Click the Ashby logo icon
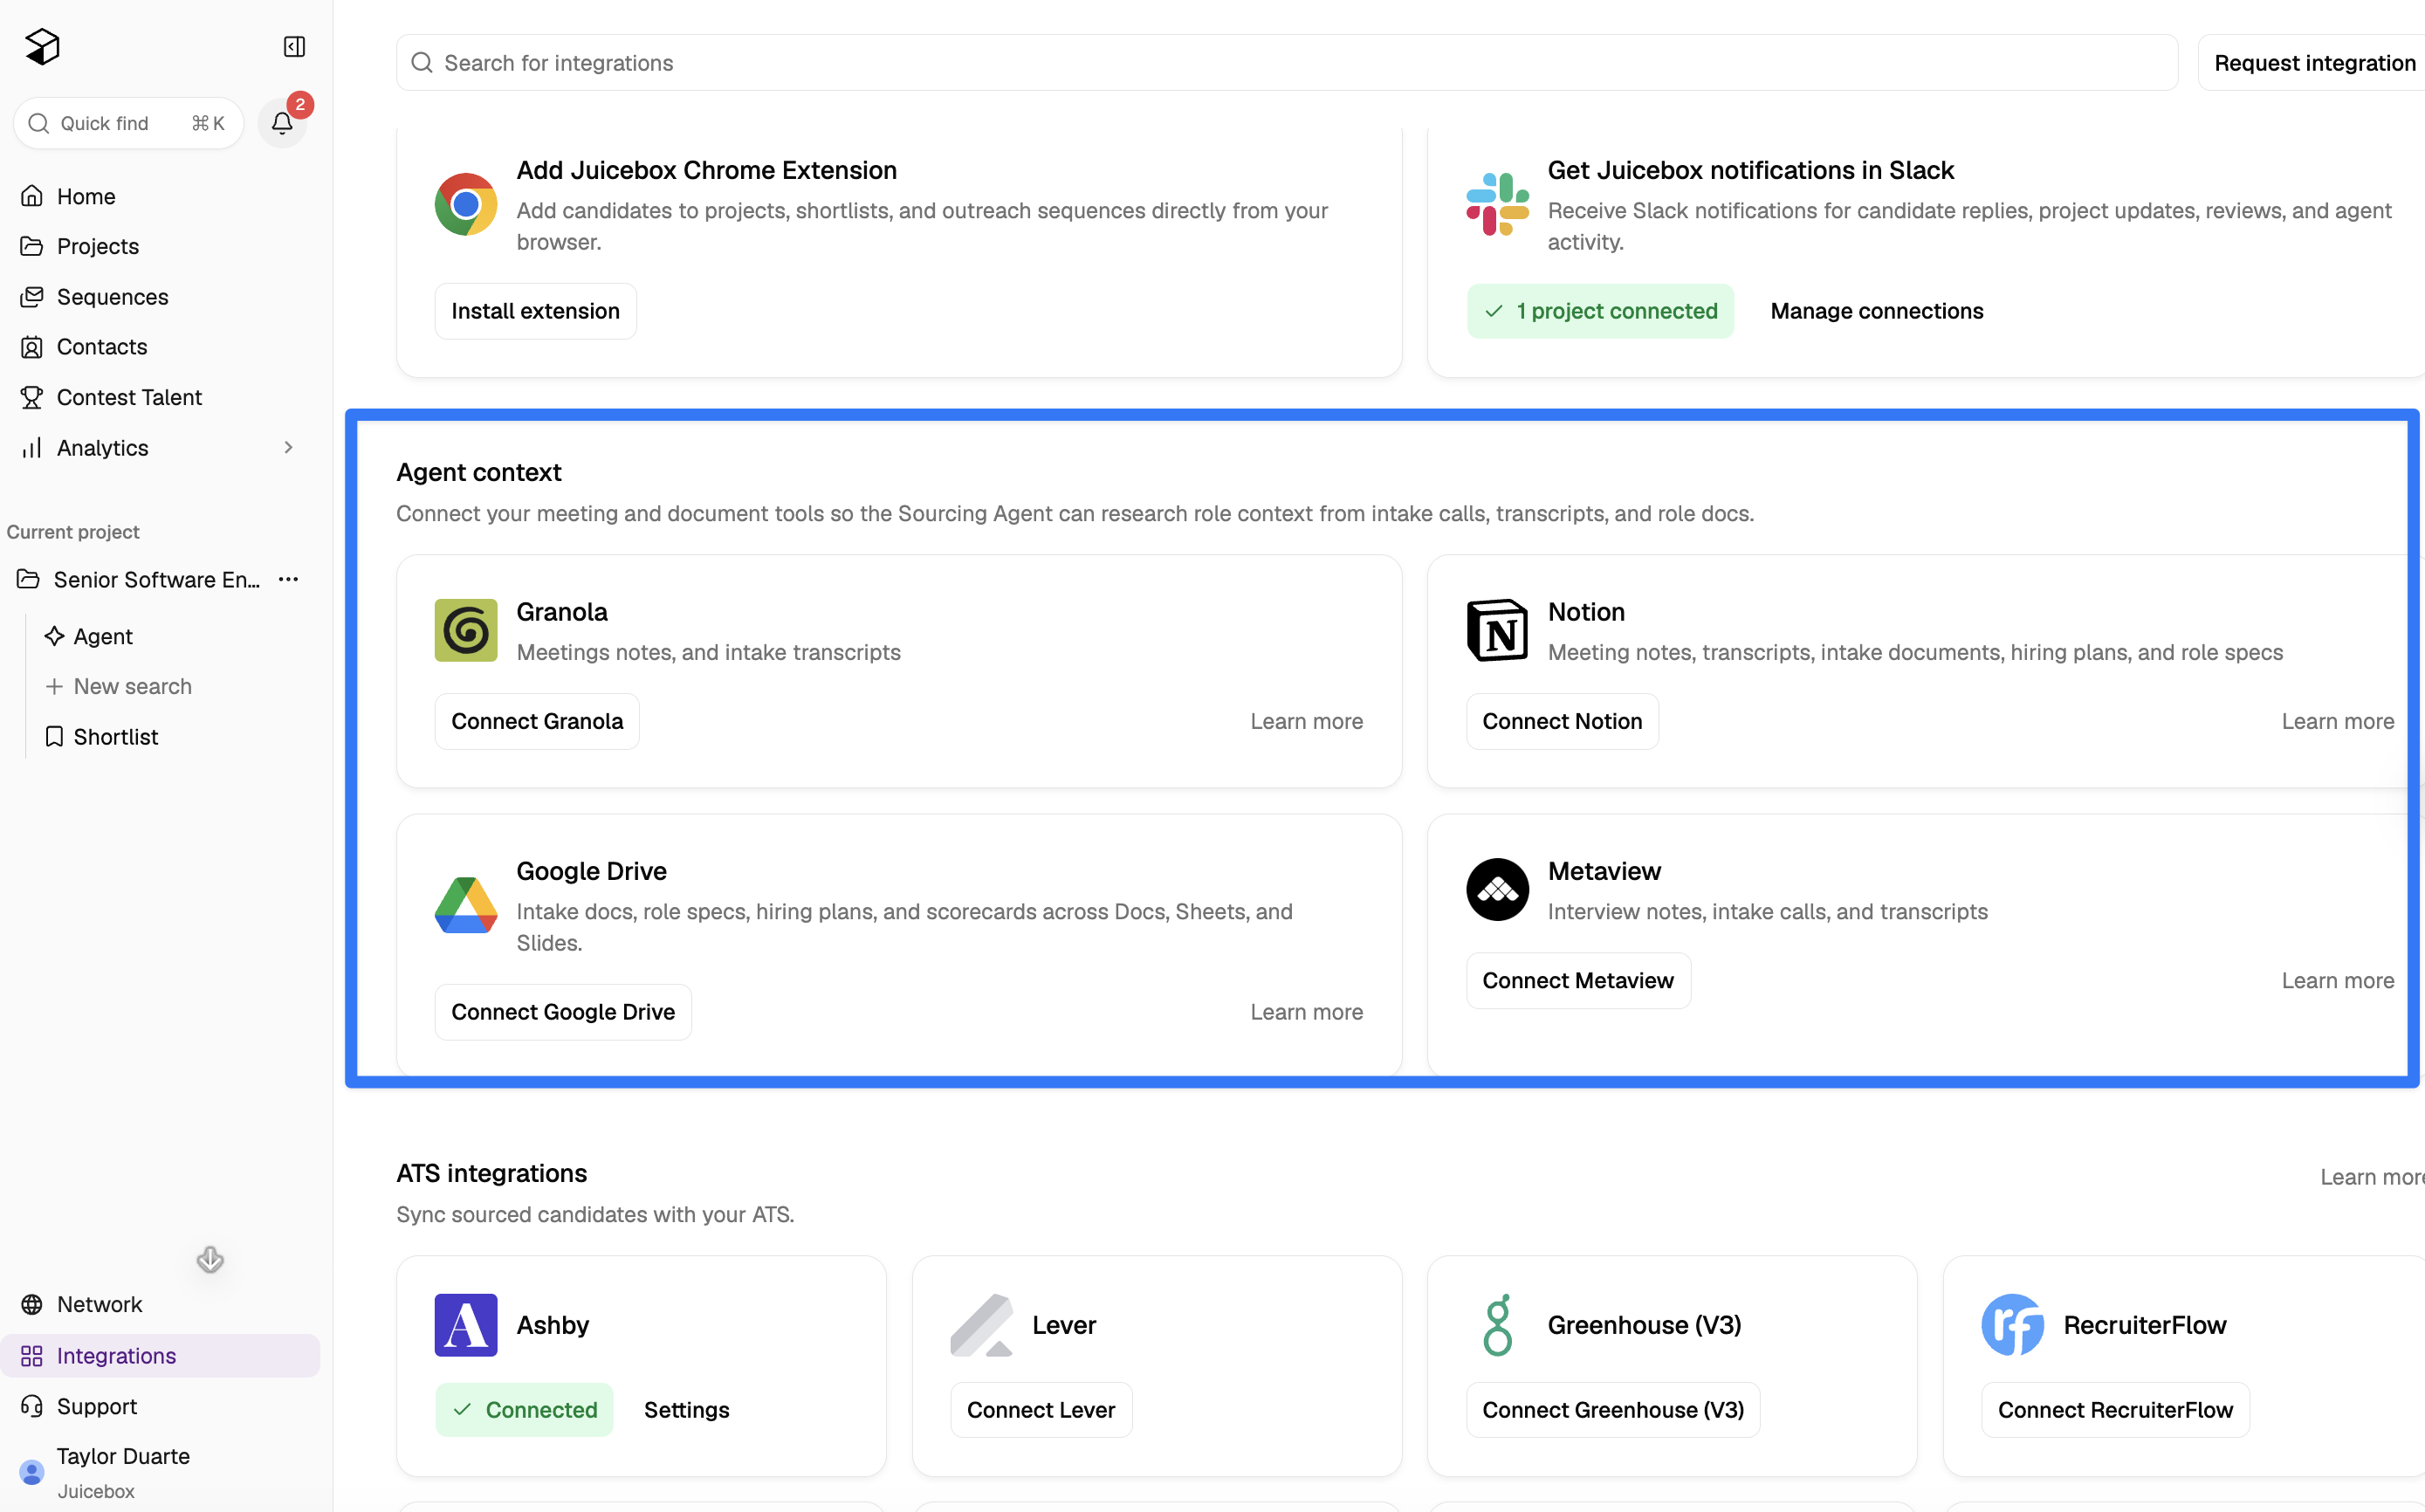Viewport: 2425px width, 1512px height. point(466,1325)
